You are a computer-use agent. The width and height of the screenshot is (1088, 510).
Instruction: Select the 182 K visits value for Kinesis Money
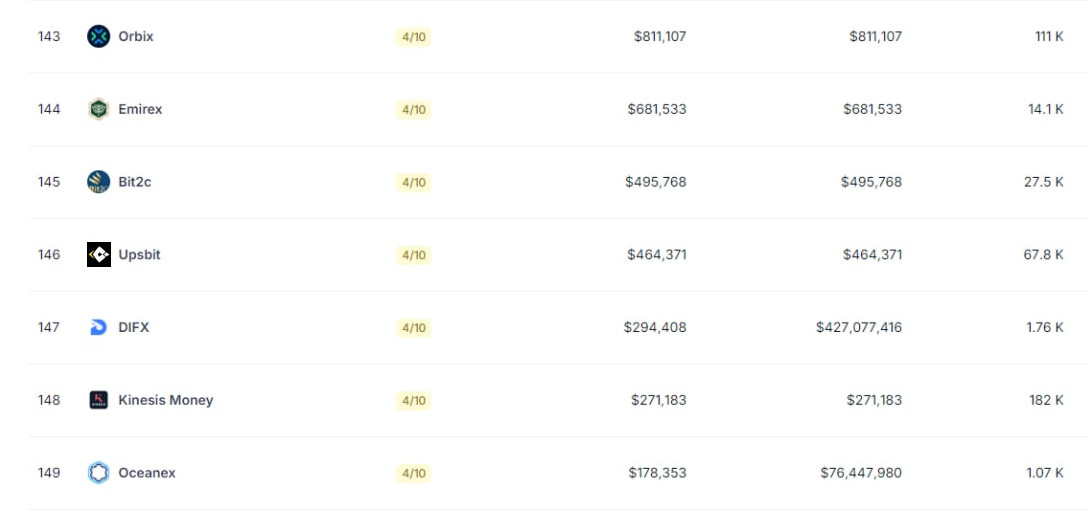[x=1046, y=400]
